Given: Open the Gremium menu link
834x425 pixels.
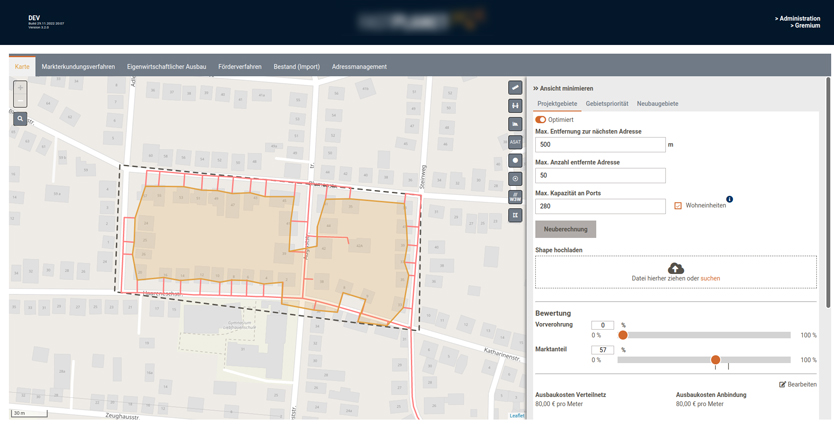Looking at the screenshot, I should pyautogui.click(x=805, y=26).
